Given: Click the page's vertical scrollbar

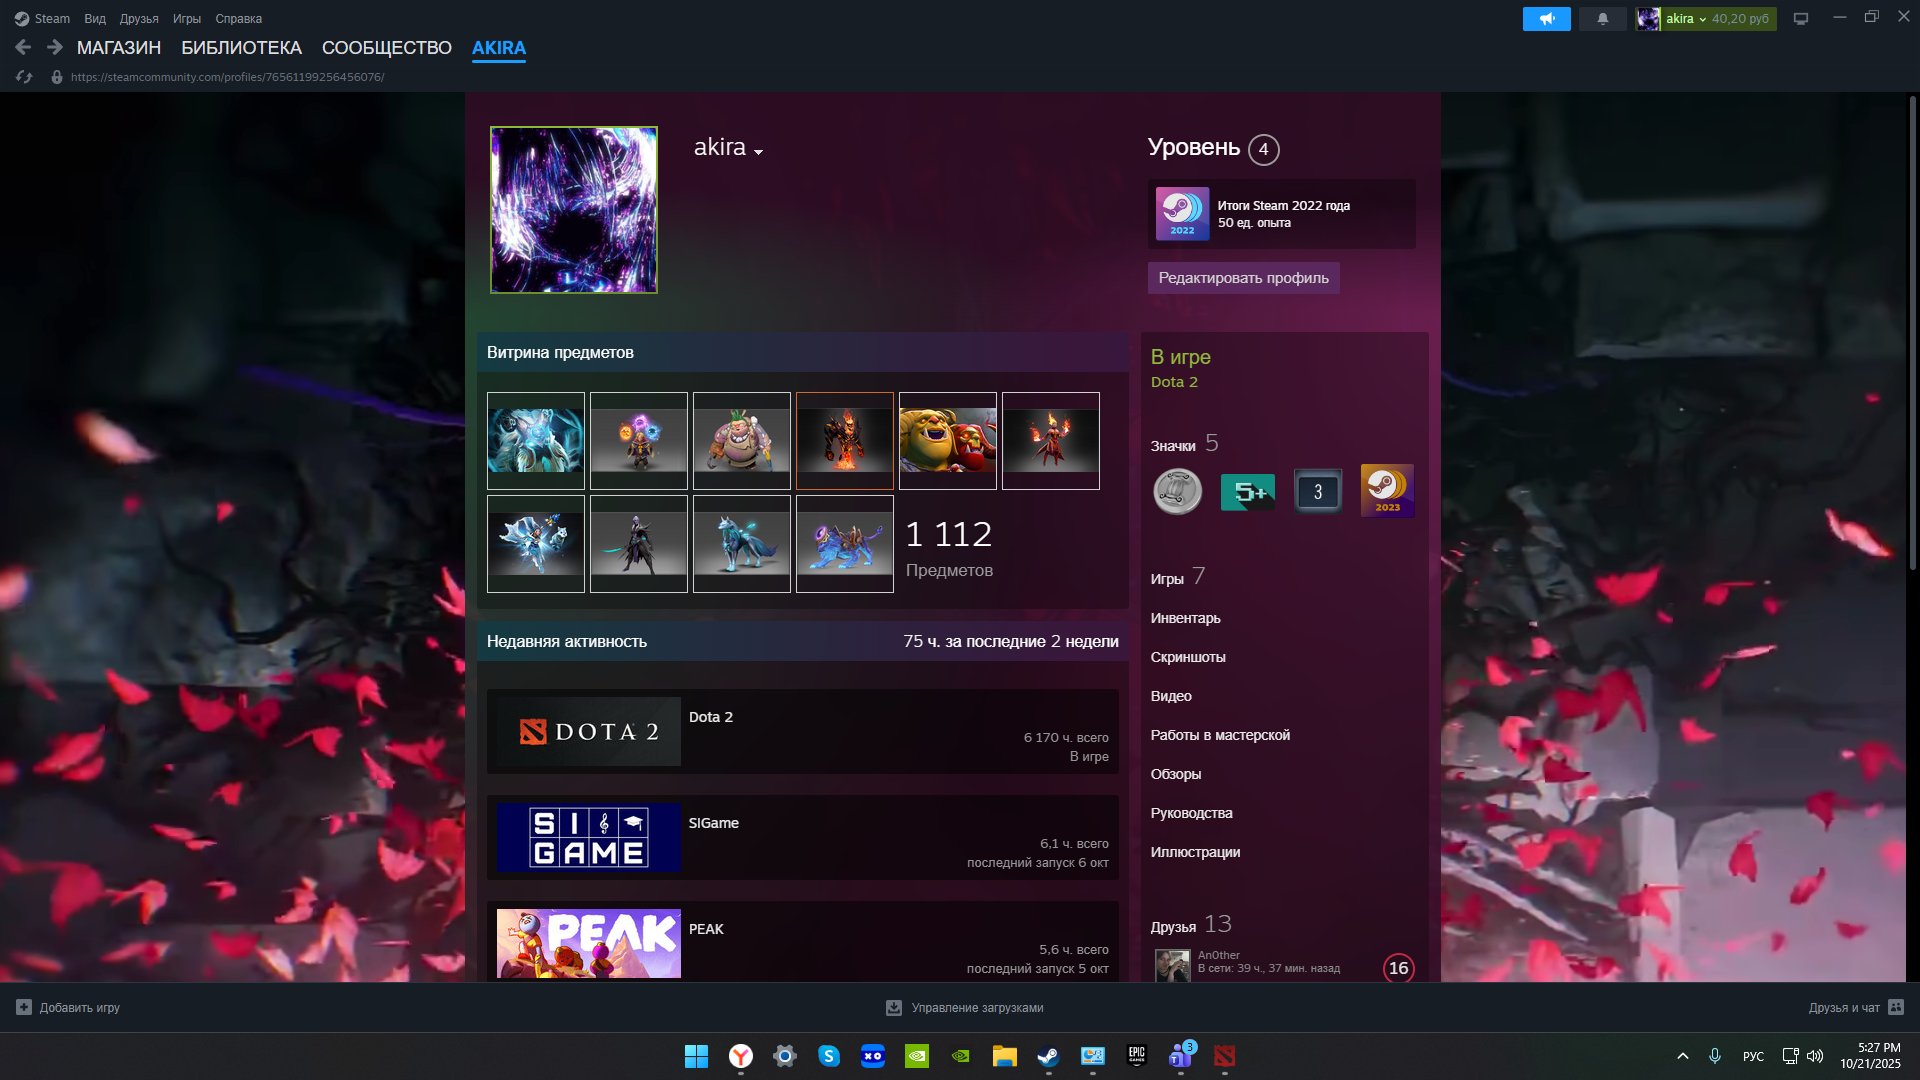Looking at the screenshot, I should coord(1912,330).
